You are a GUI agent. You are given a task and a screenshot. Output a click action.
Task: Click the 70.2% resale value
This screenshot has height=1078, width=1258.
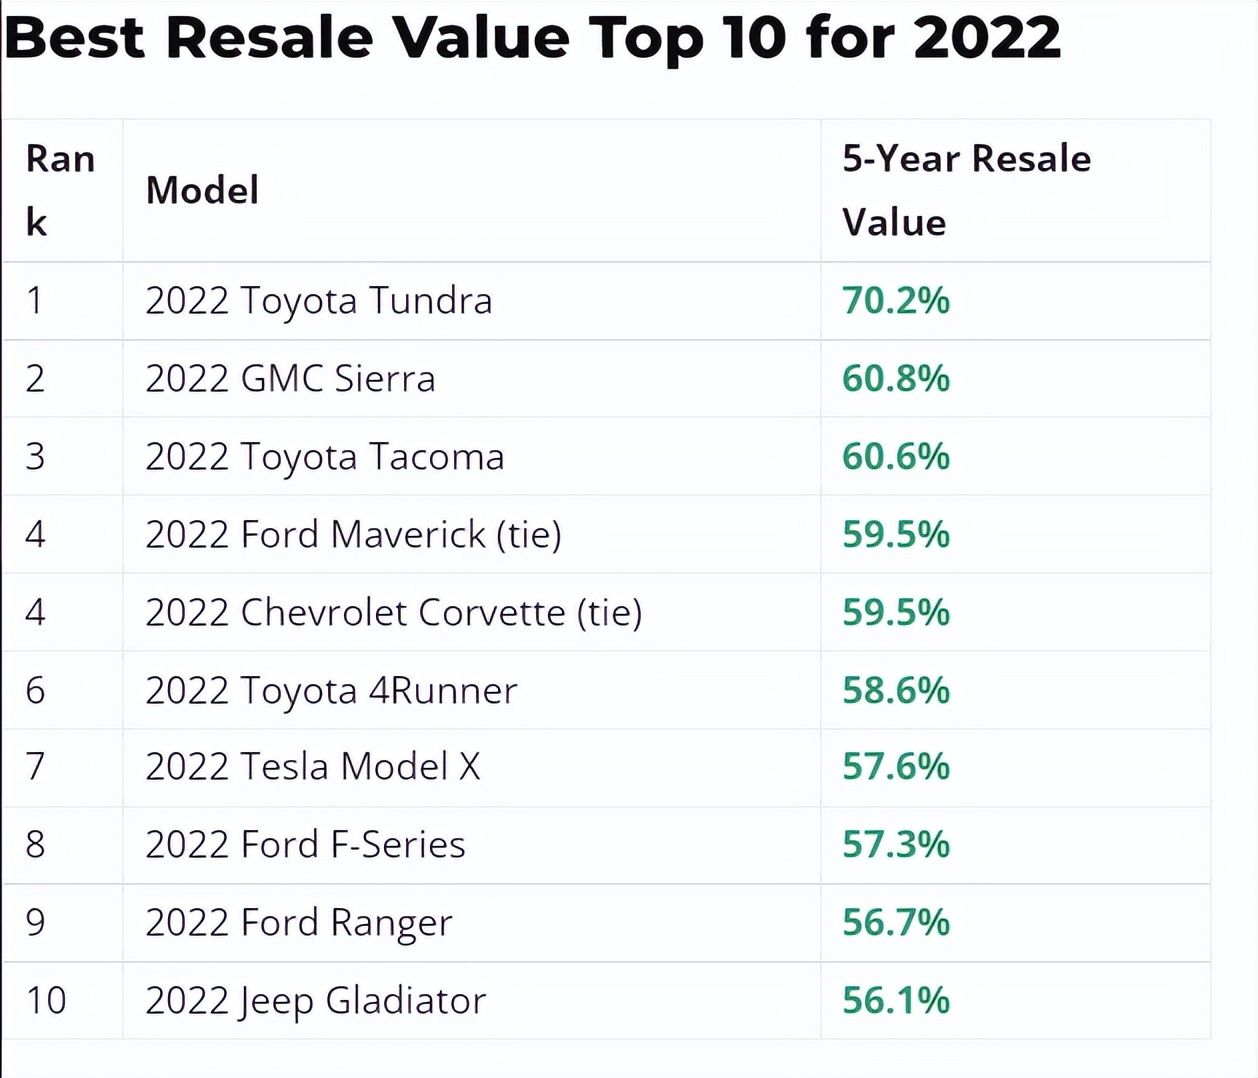coord(895,301)
